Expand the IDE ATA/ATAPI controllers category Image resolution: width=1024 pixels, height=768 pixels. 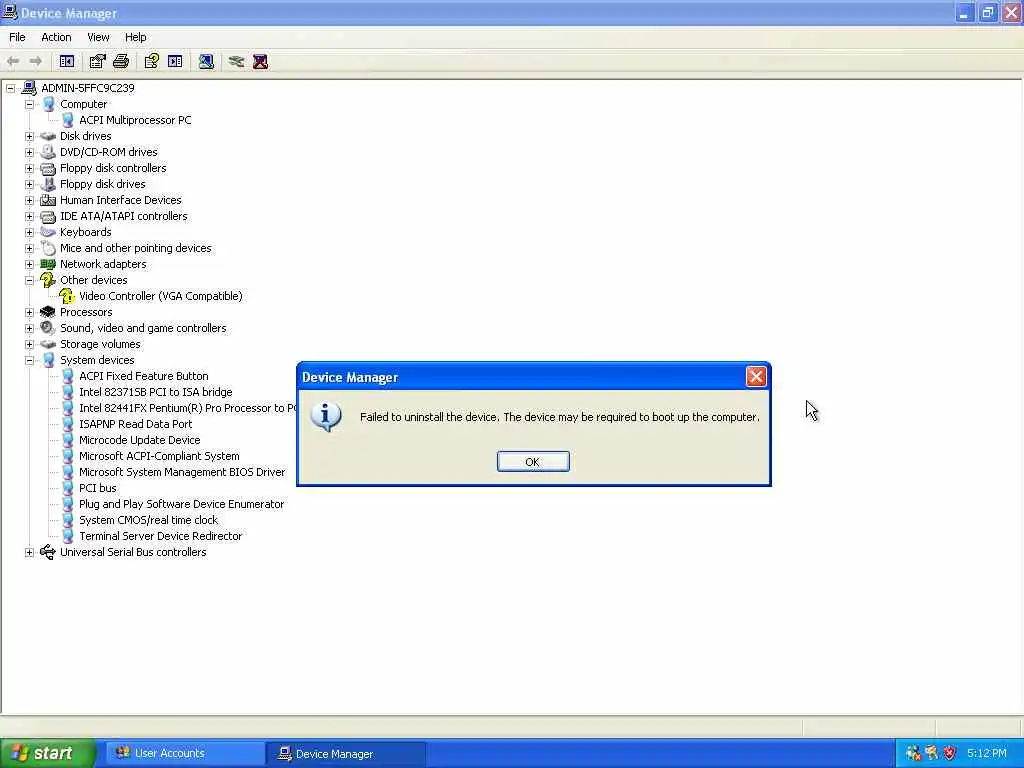click(29, 216)
